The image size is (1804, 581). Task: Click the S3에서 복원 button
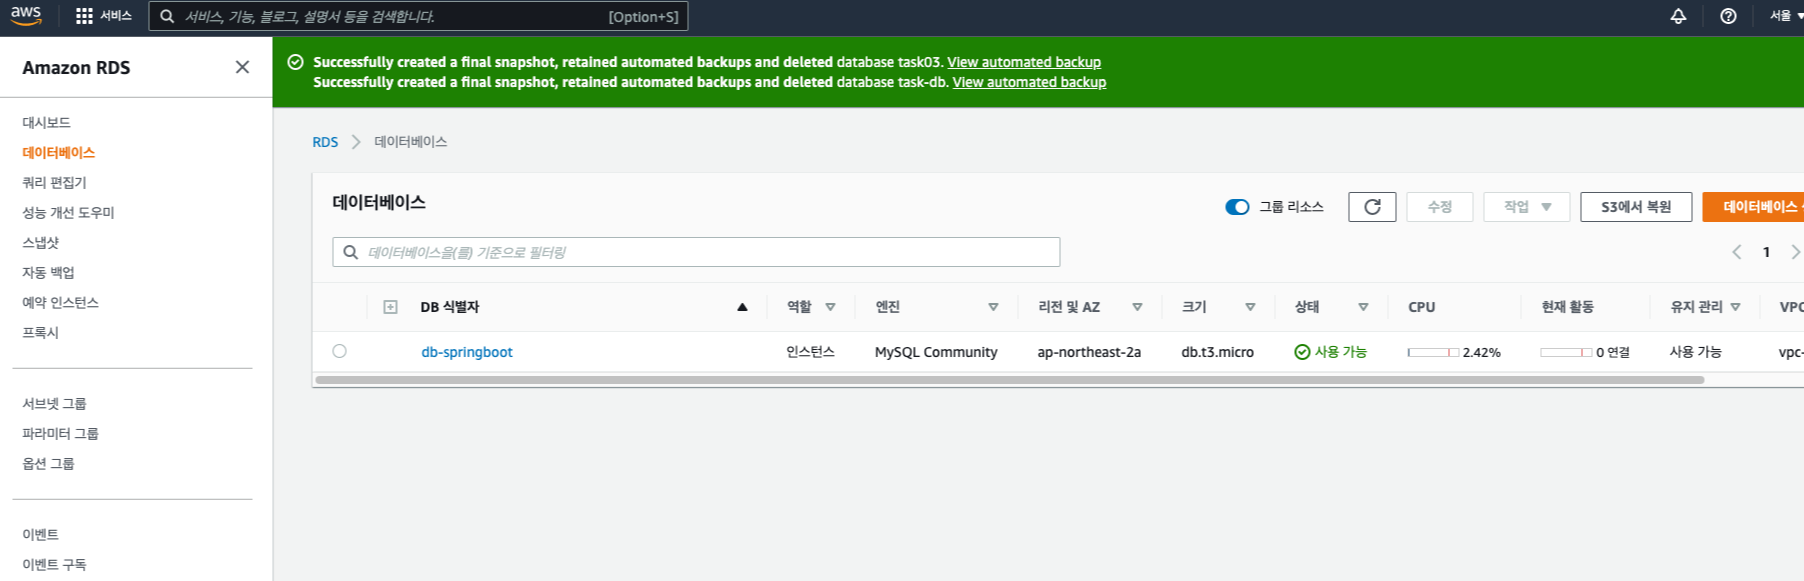tap(1636, 207)
